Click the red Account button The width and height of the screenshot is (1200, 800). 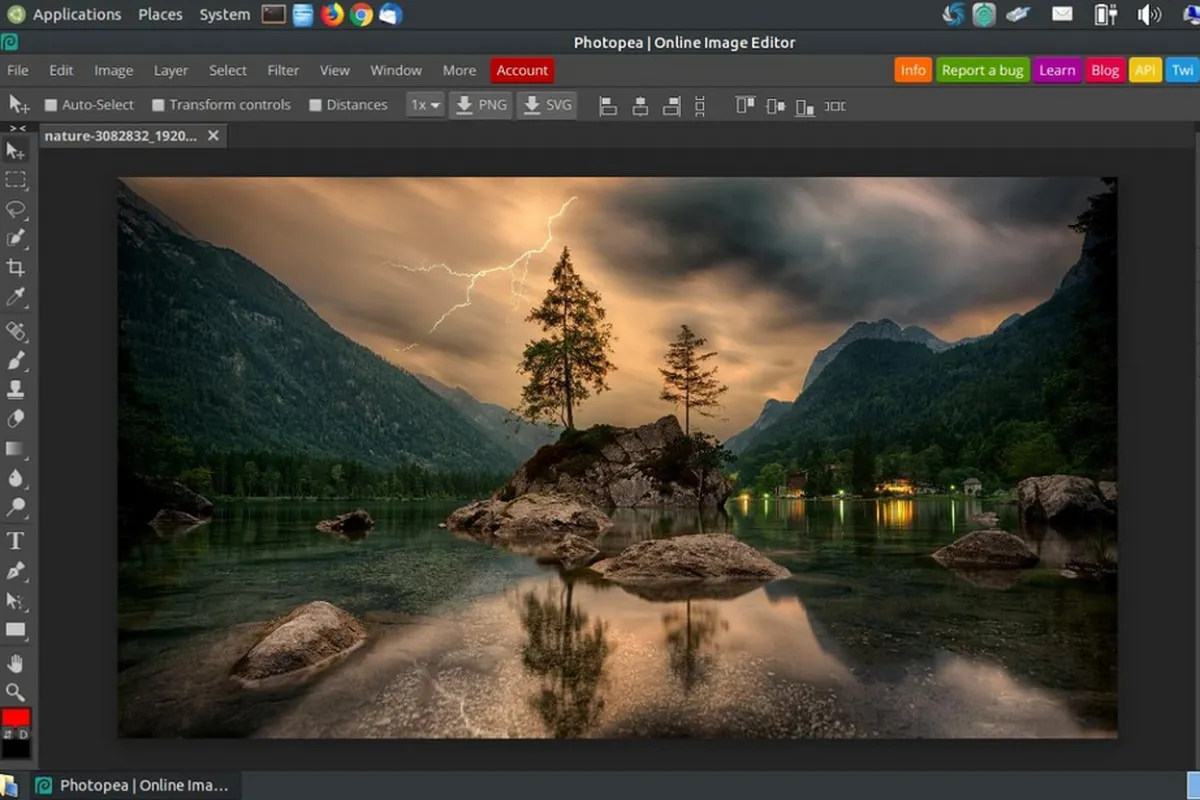pyautogui.click(x=522, y=70)
